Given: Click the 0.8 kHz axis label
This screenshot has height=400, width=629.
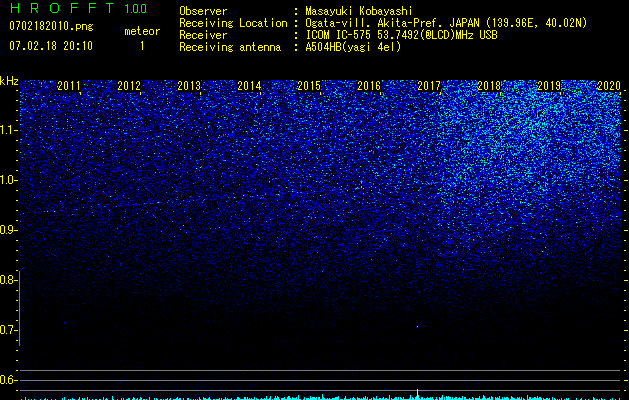Looking at the screenshot, I should pyautogui.click(x=8, y=280).
